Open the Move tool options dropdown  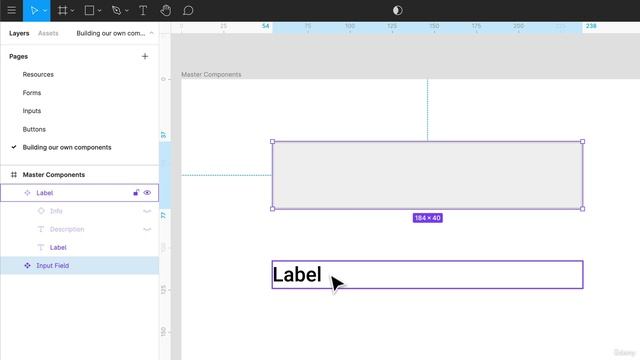click(x=45, y=11)
